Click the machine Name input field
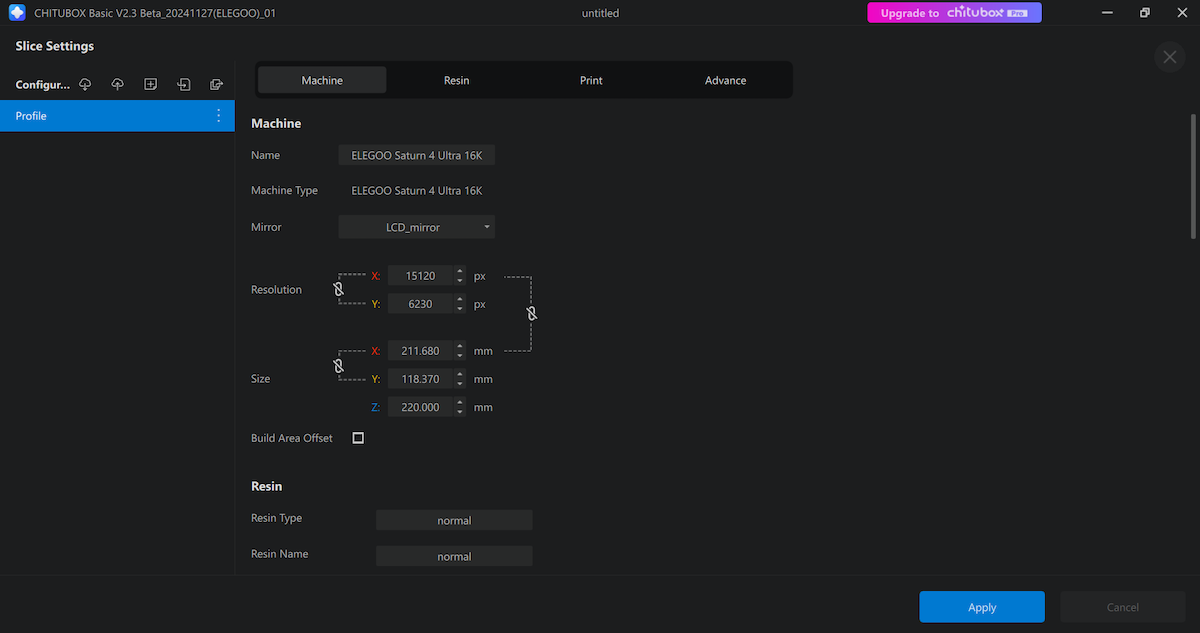The image size is (1200, 633). click(x=417, y=155)
